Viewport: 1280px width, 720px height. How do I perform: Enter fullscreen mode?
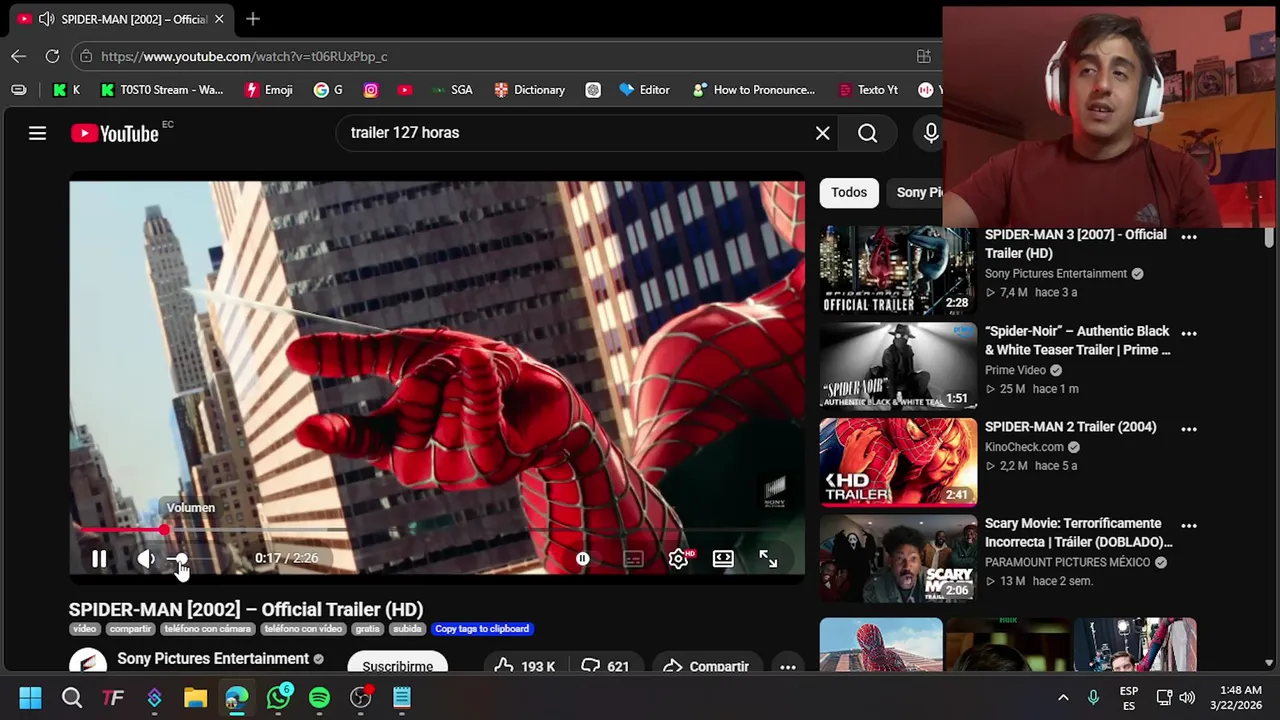[x=768, y=559]
